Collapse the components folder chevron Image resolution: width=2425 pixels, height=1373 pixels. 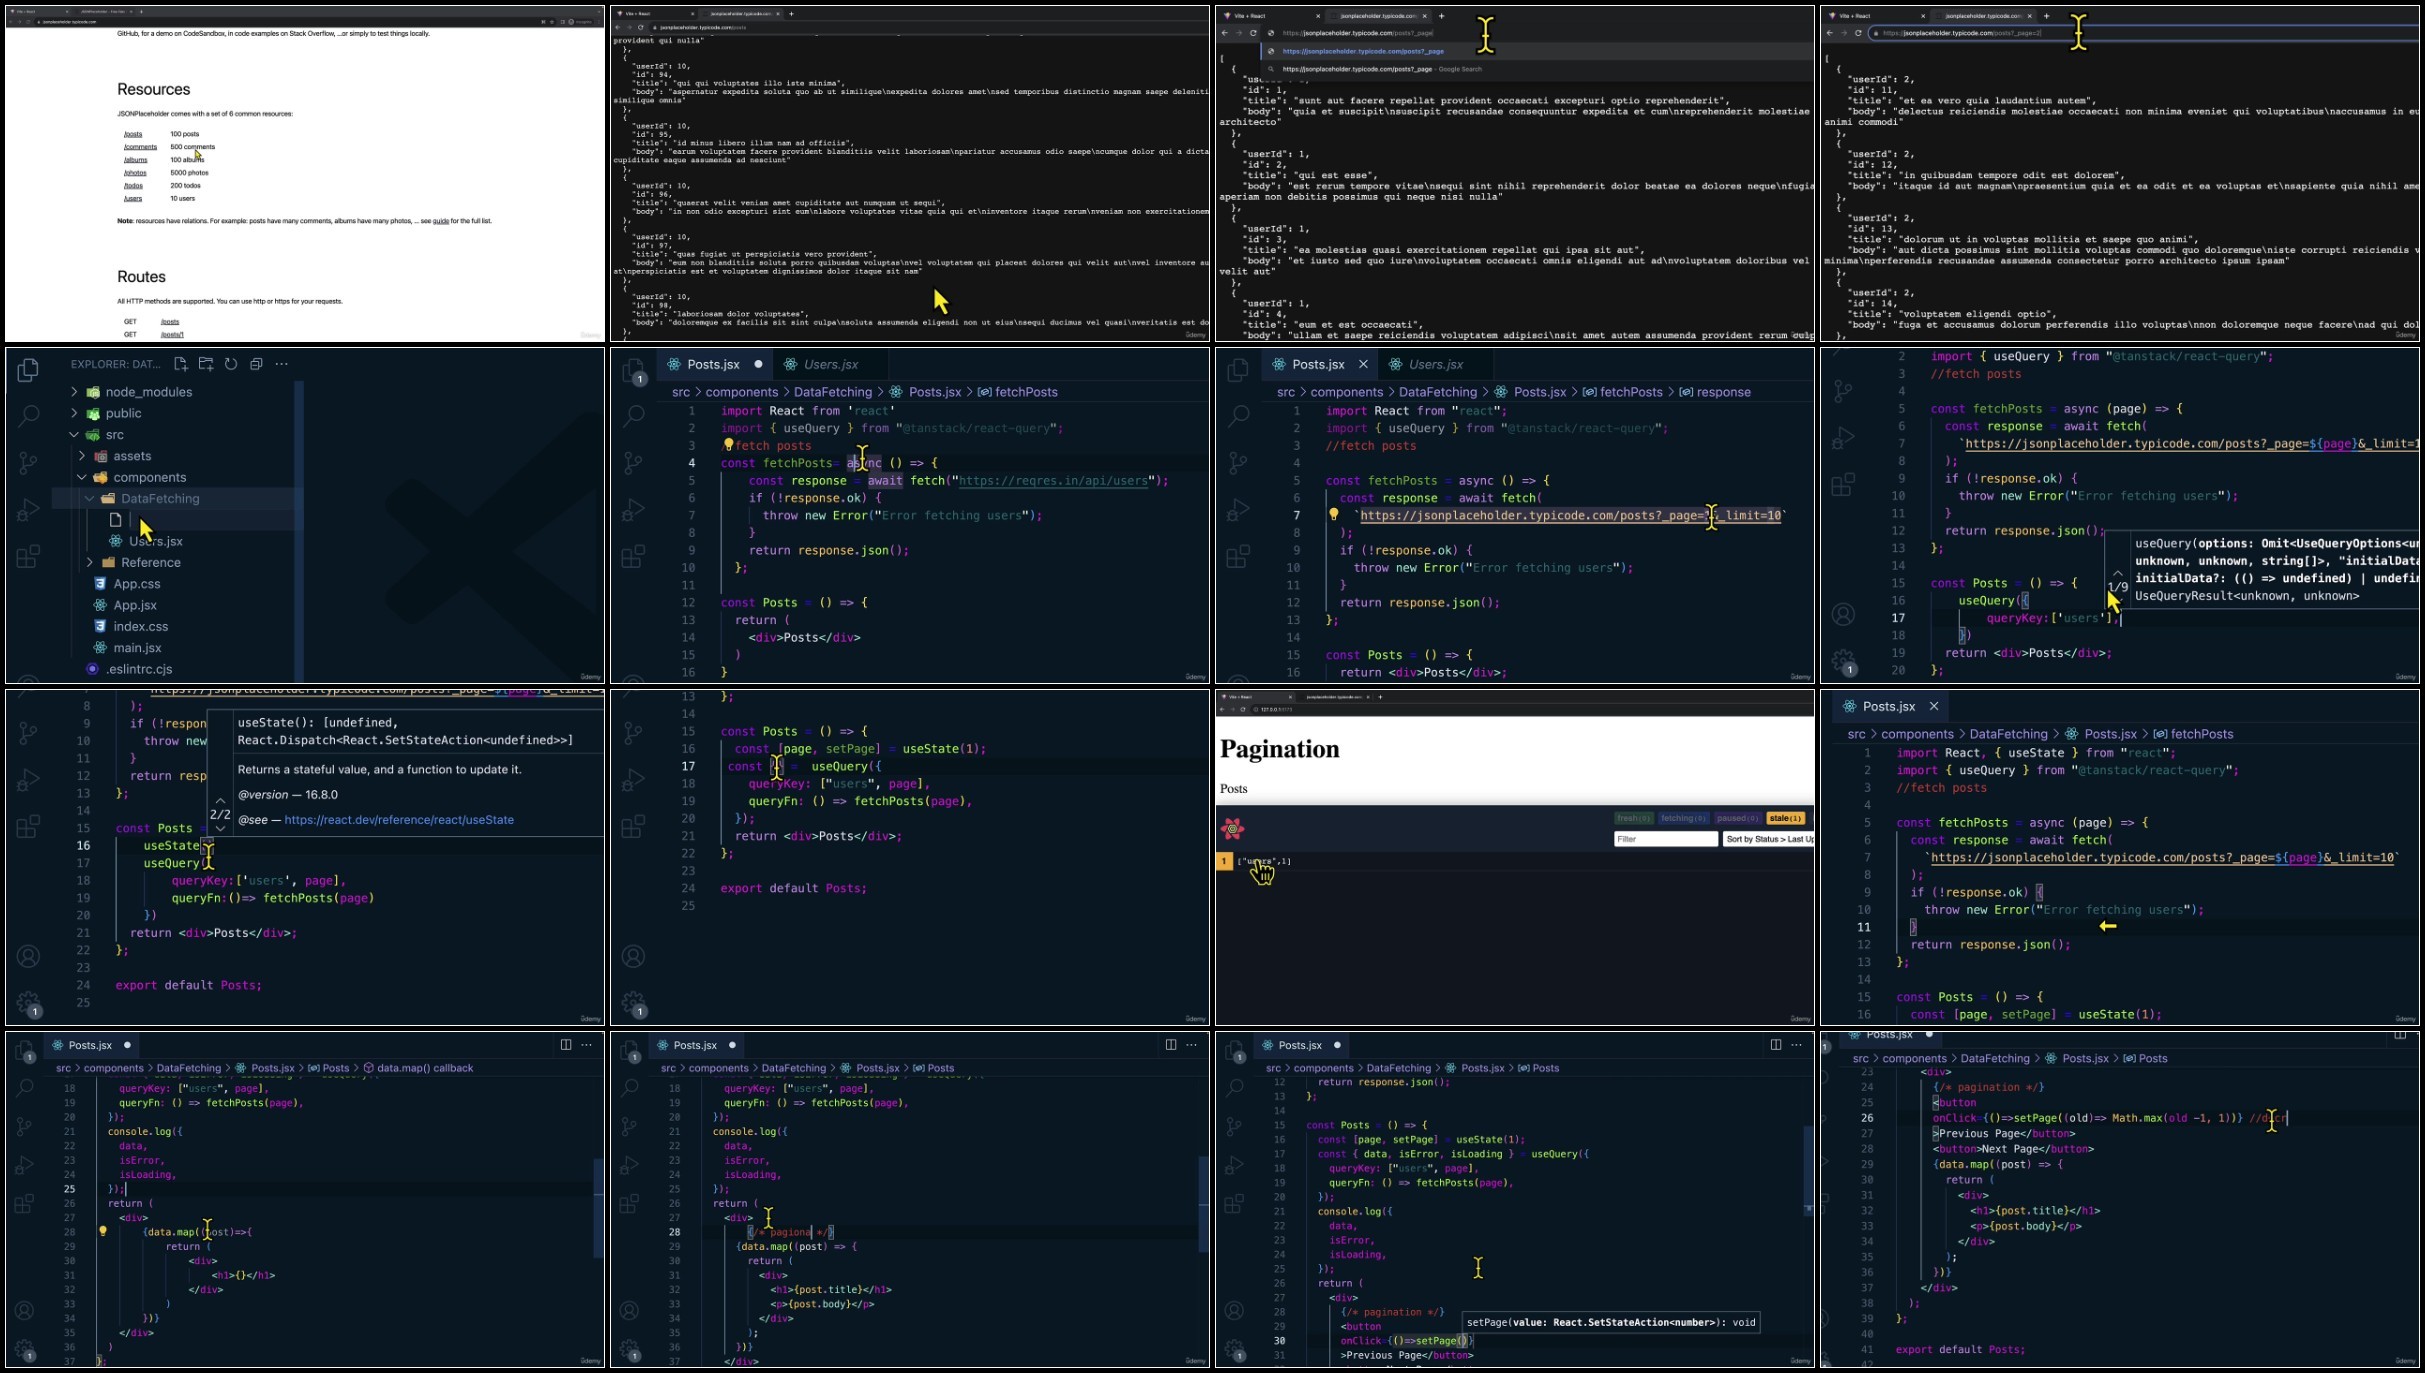coord(82,477)
